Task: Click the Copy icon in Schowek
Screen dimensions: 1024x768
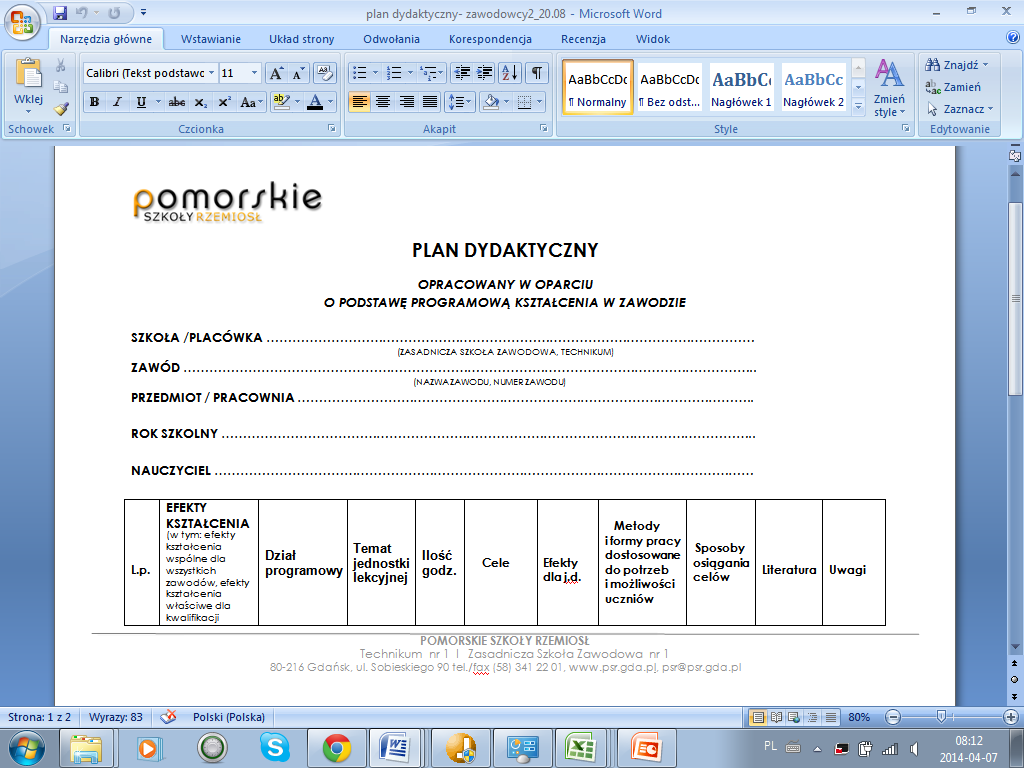Action: 61,87
